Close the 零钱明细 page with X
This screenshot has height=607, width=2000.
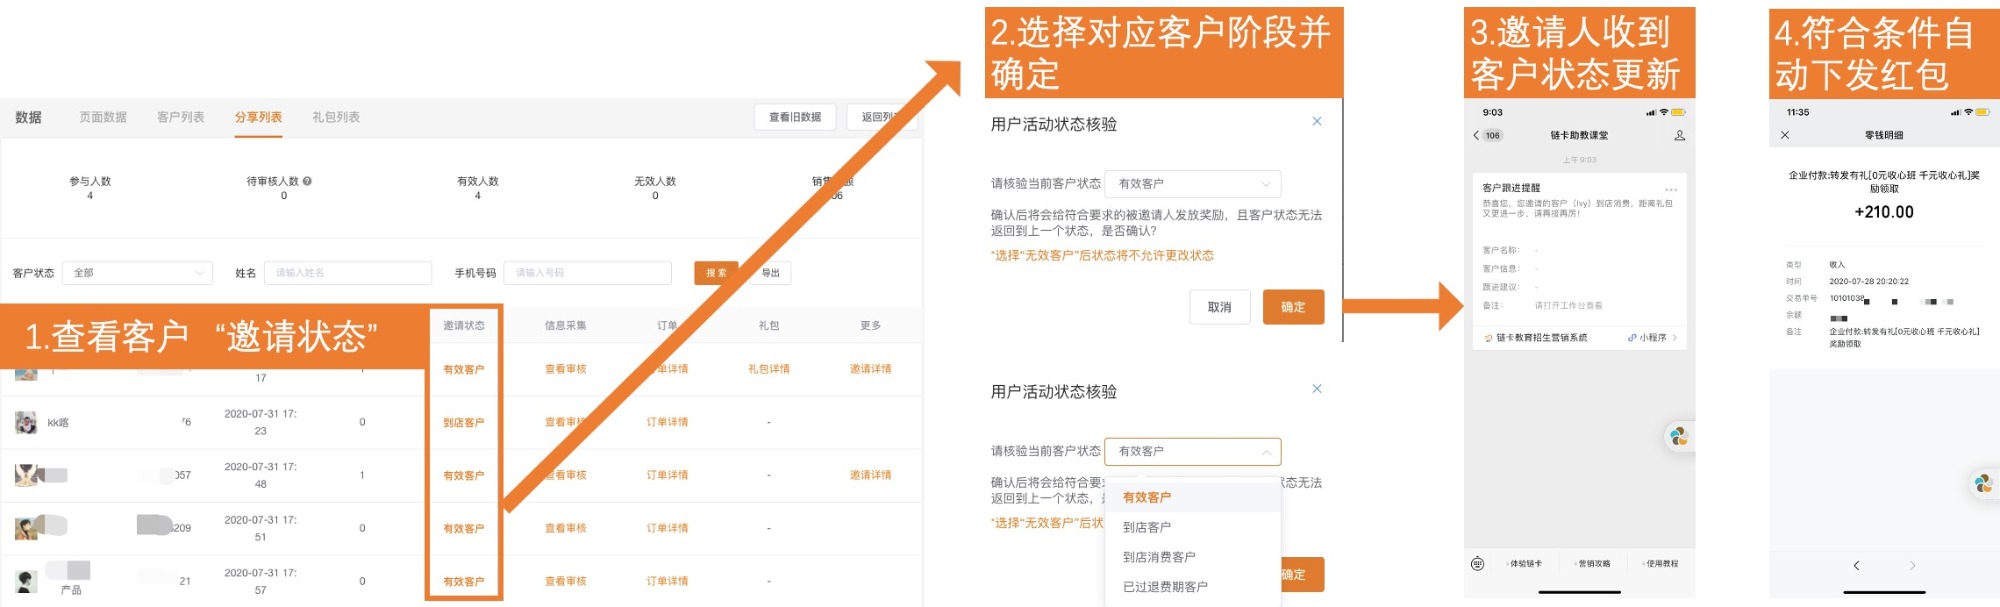point(1785,135)
